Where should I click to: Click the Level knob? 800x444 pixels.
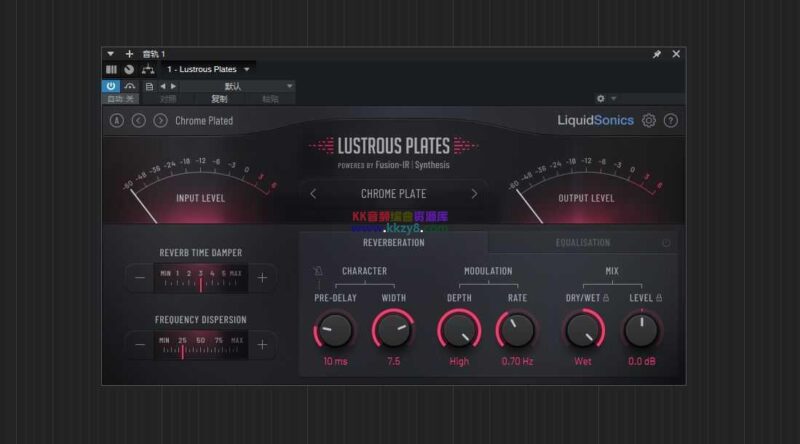[x=641, y=330]
